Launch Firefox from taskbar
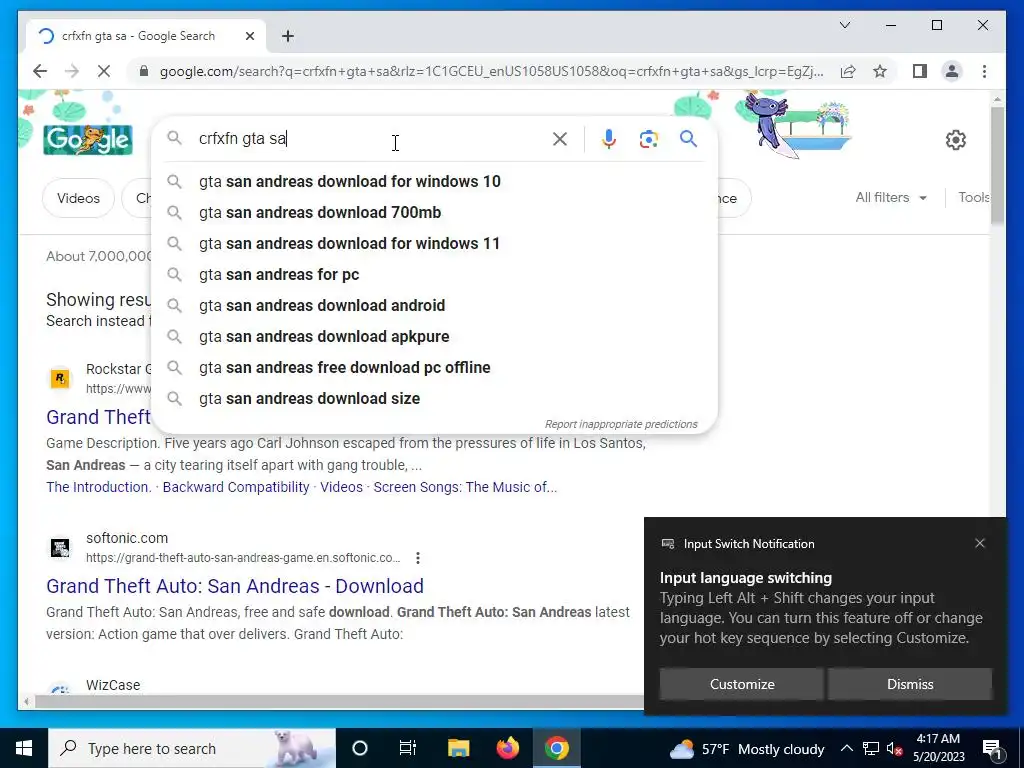Viewport: 1024px width, 768px height. [x=507, y=748]
